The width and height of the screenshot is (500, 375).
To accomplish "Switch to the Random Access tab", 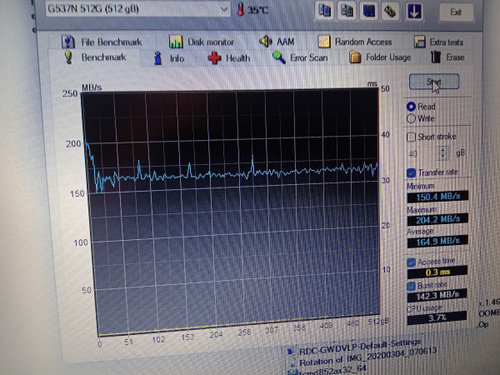I will pos(355,42).
